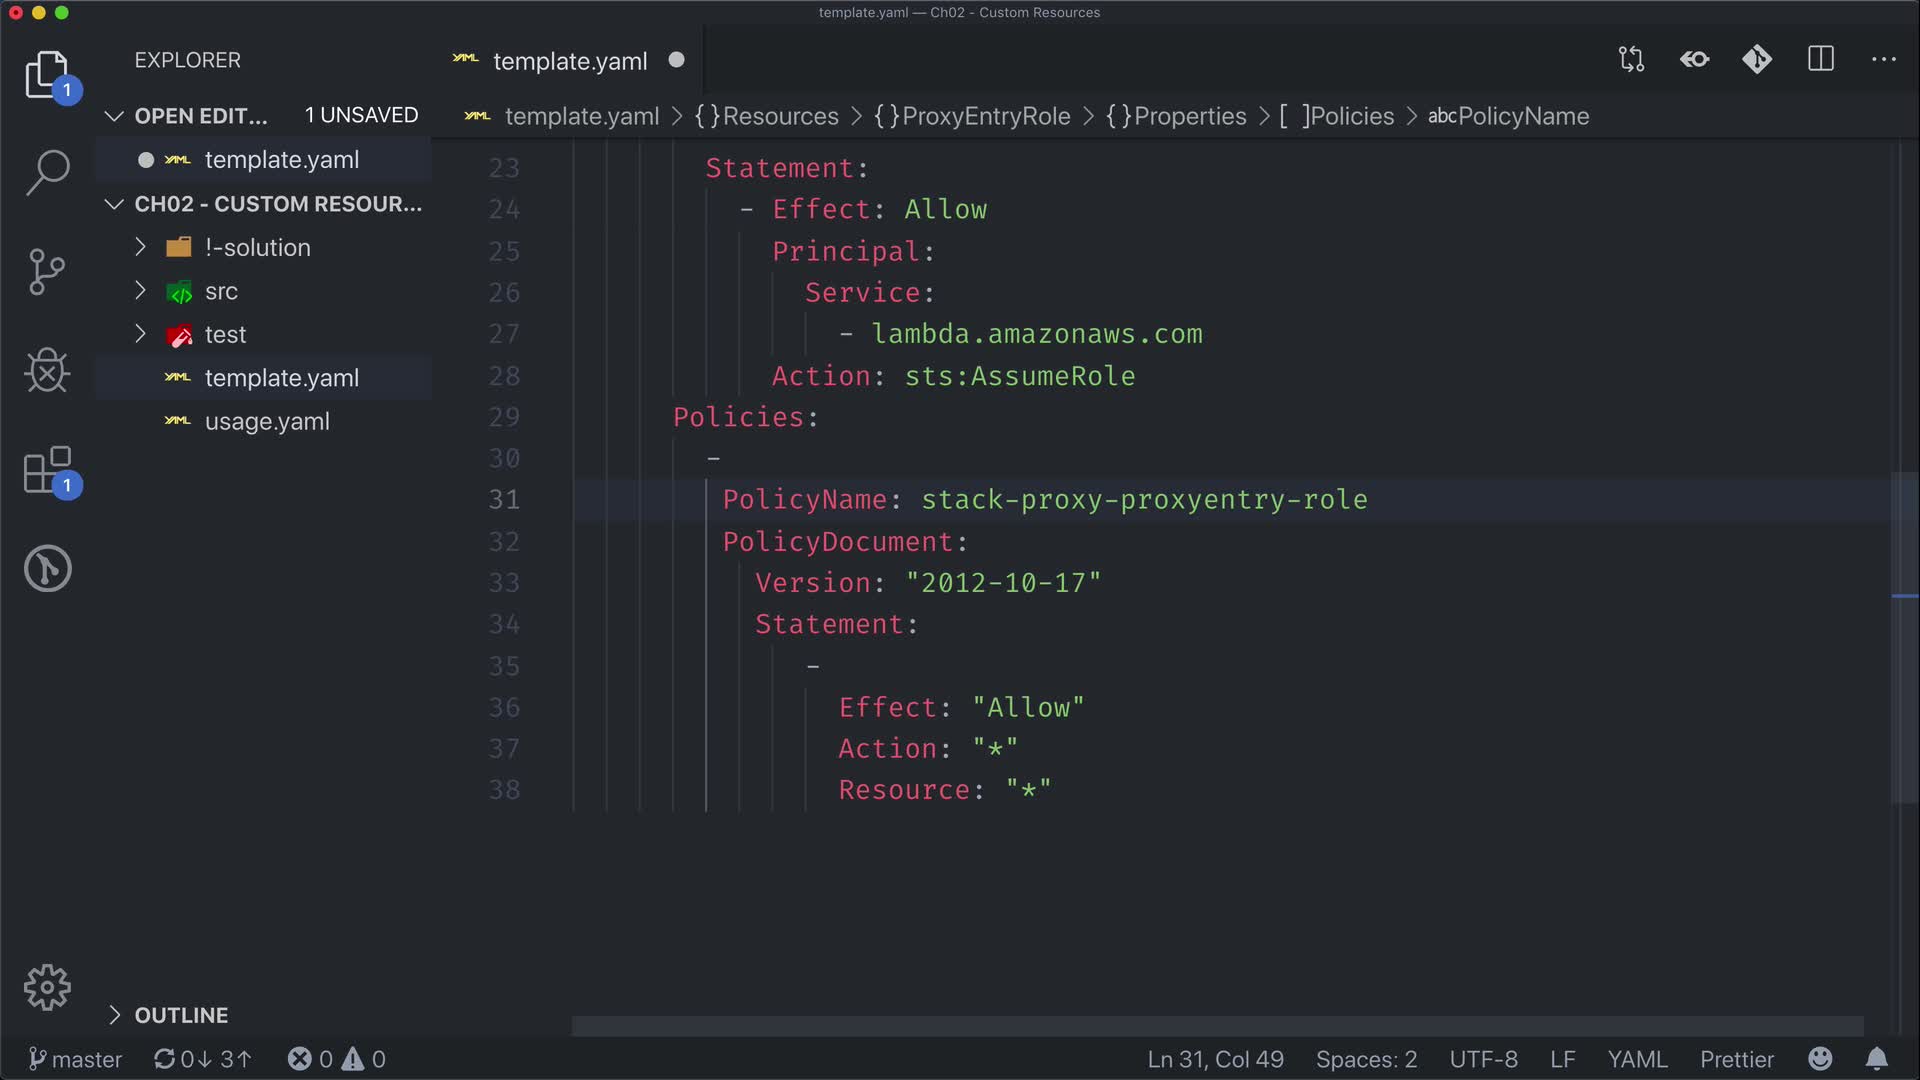The image size is (1920, 1080).
Task: Click the Split Editor Right icon
Action: (x=1820, y=59)
